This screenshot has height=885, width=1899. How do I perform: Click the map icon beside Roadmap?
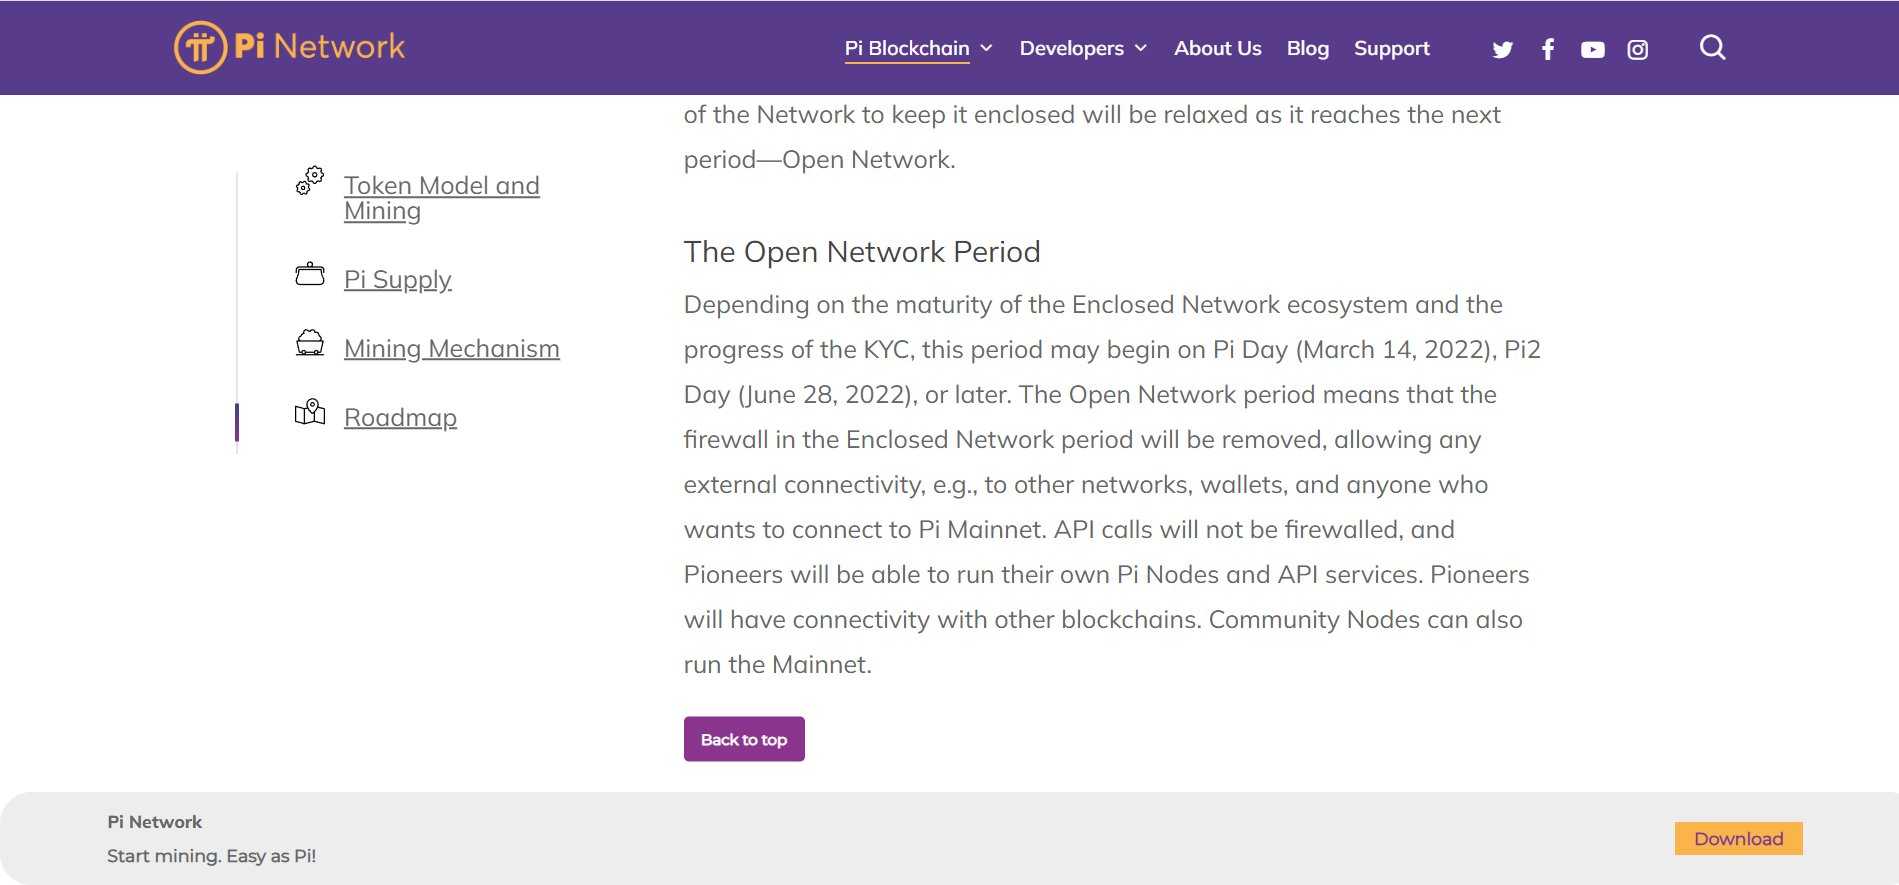point(310,412)
